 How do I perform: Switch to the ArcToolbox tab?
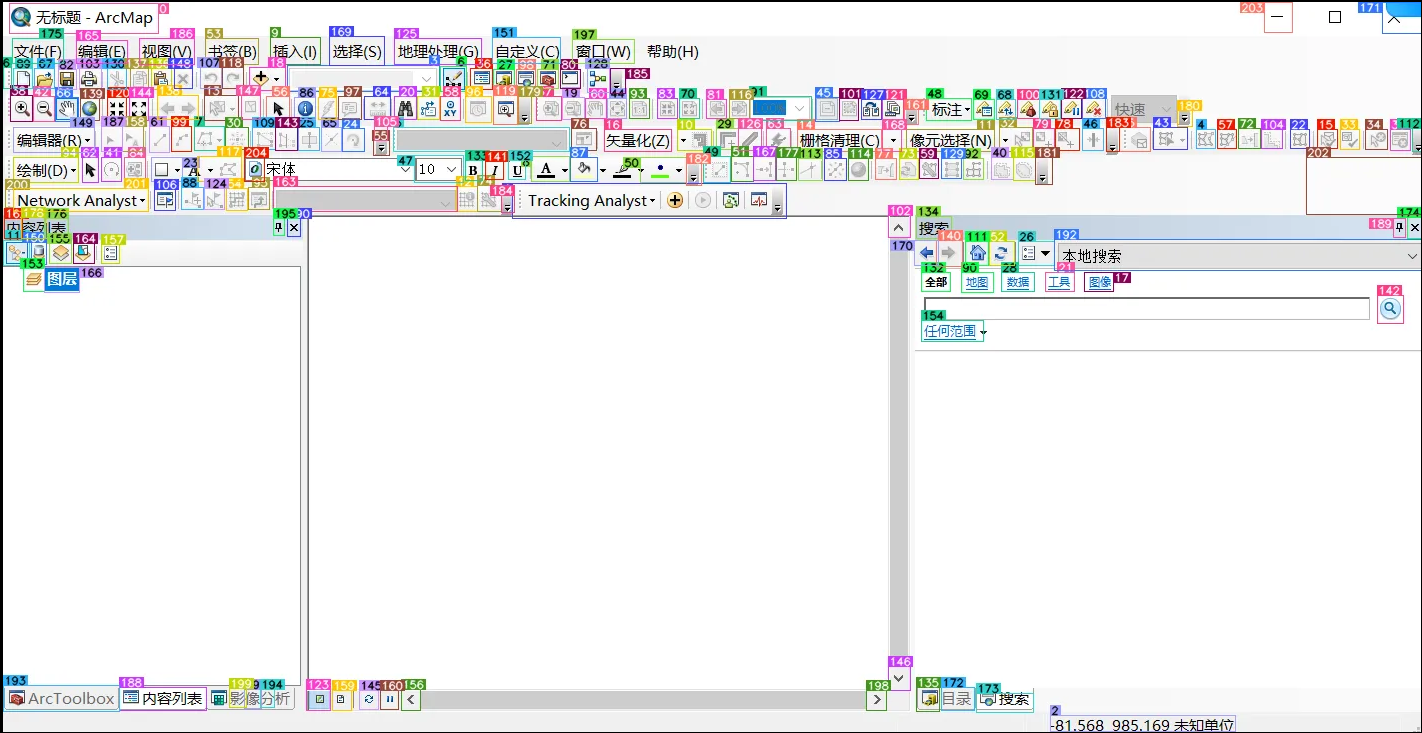[62, 699]
